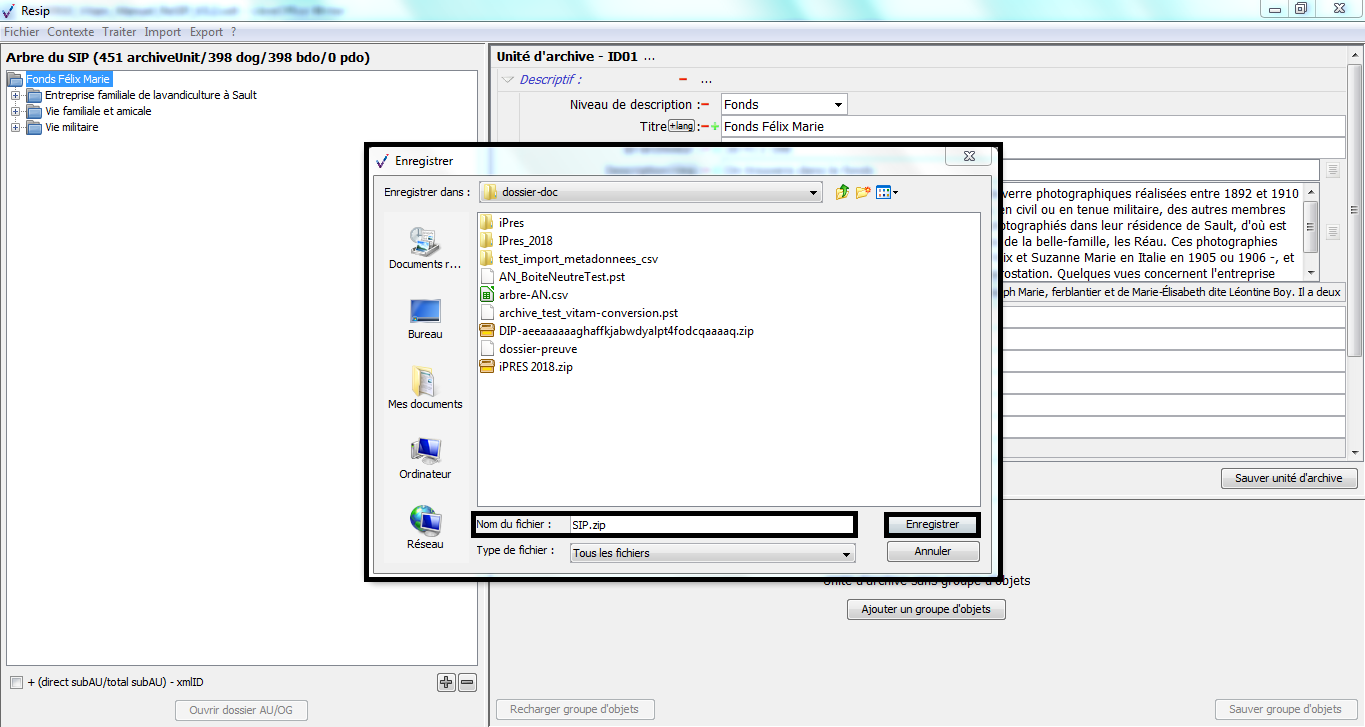Open the Bureau shortcut in sidebar
The height and width of the screenshot is (727, 1365).
425,319
